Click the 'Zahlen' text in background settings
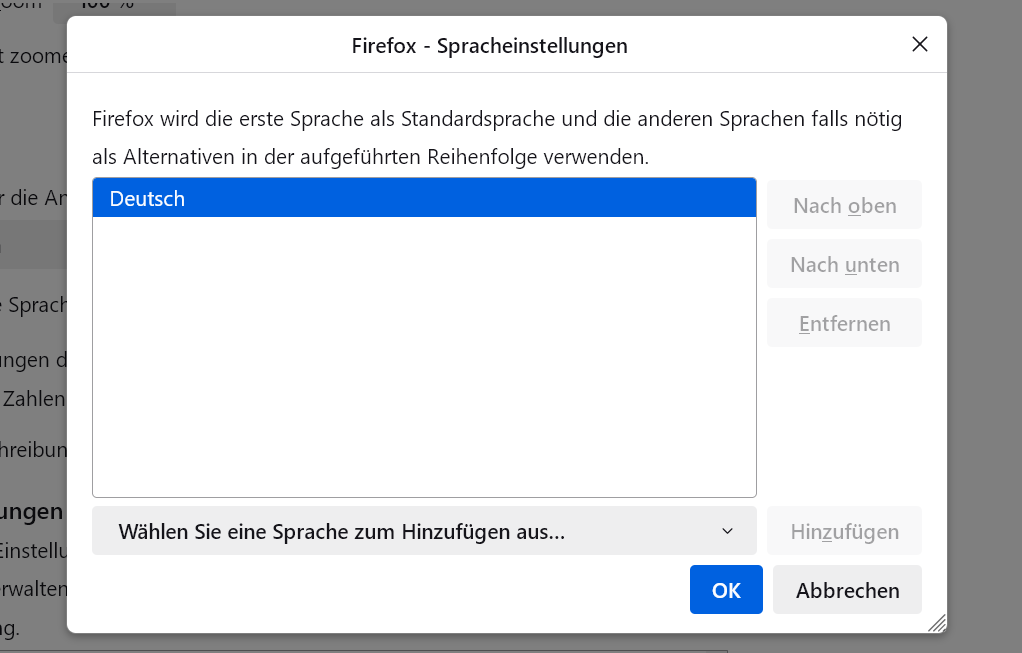 (x=34, y=399)
